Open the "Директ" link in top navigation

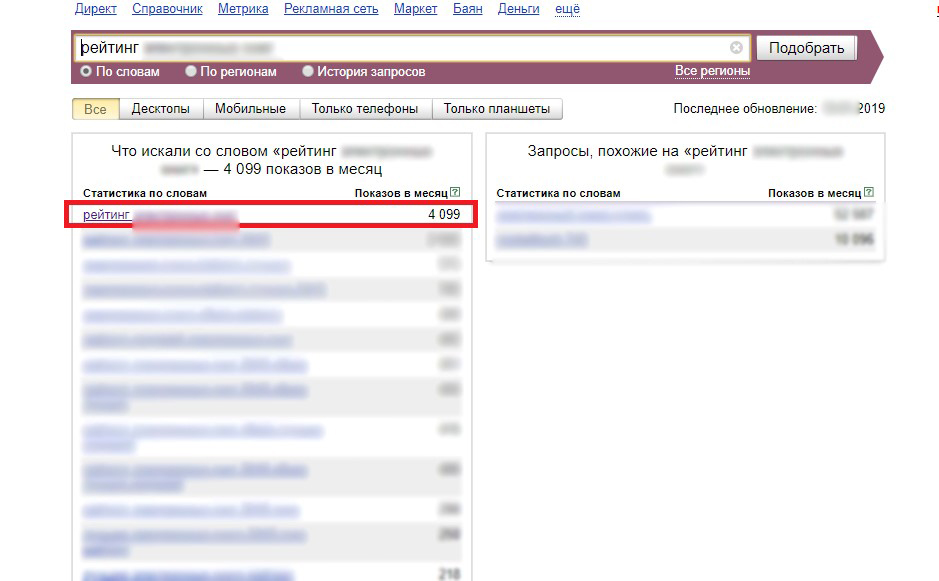(96, 9)
